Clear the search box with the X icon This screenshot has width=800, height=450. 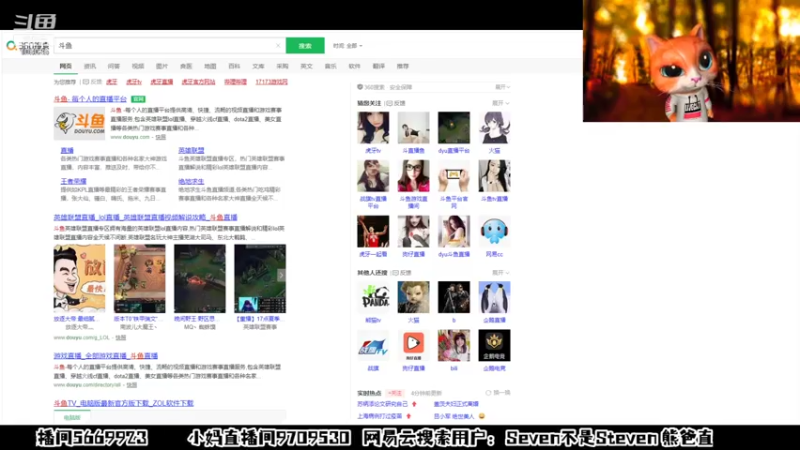278,45
